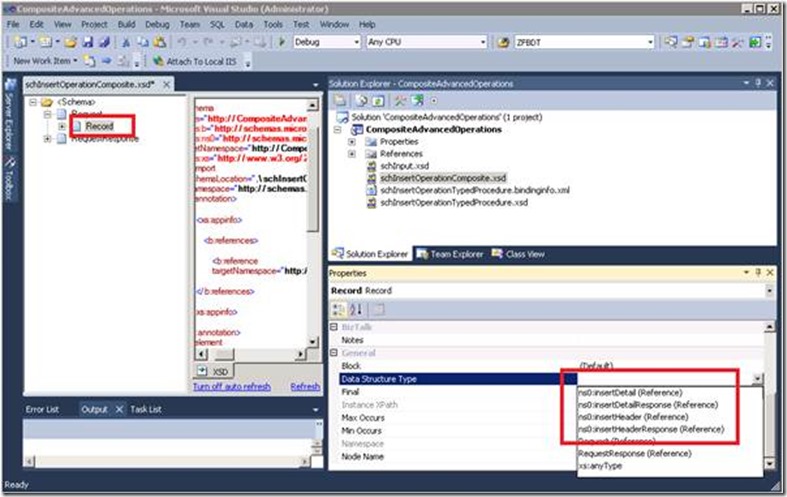Switch to the Team Explorer tab
Screen dimensions: 787x497
[x=450, y=254]
